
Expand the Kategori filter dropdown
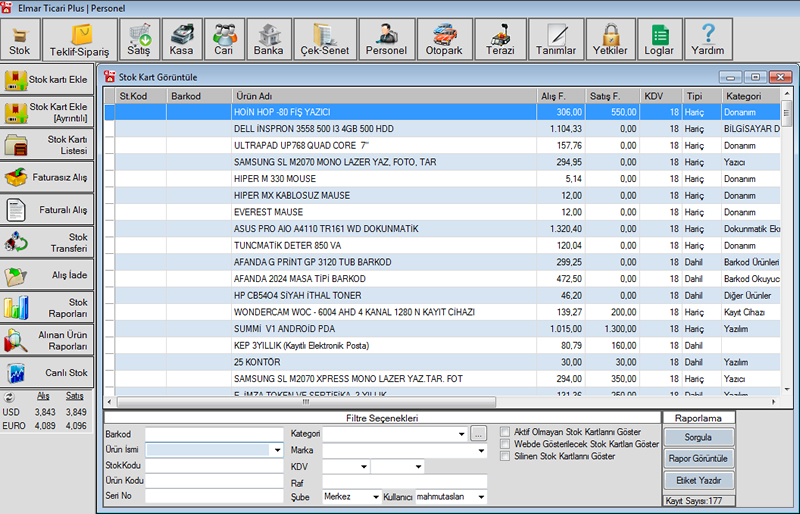click(x=461, y=434)
